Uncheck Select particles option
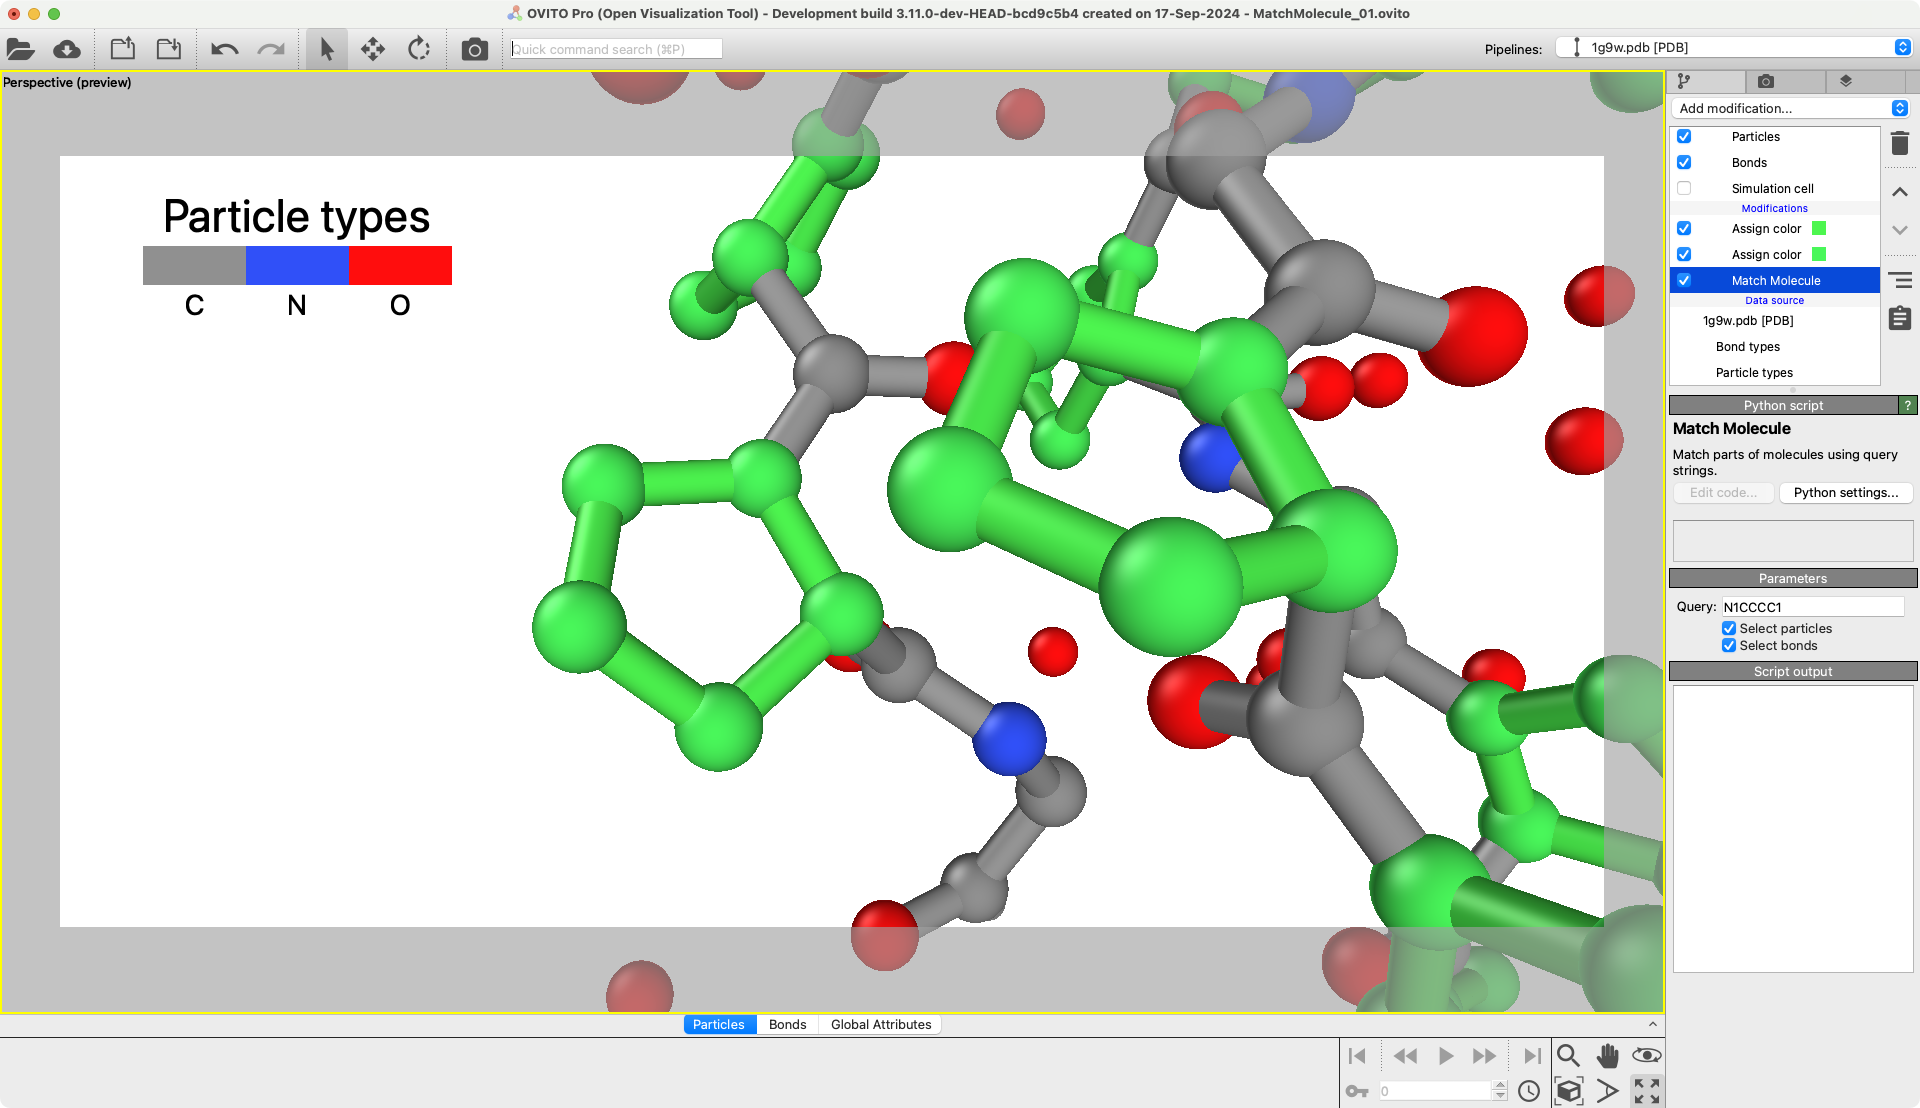 1729,628
